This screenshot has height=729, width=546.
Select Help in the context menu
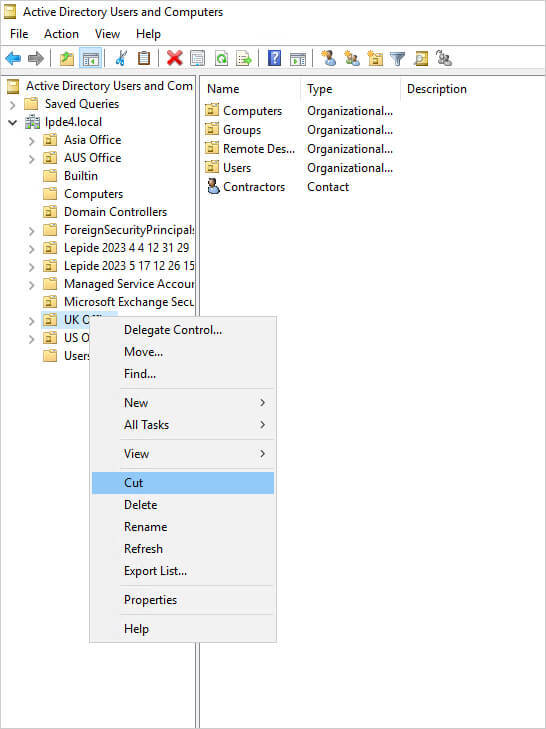point(183,629)
